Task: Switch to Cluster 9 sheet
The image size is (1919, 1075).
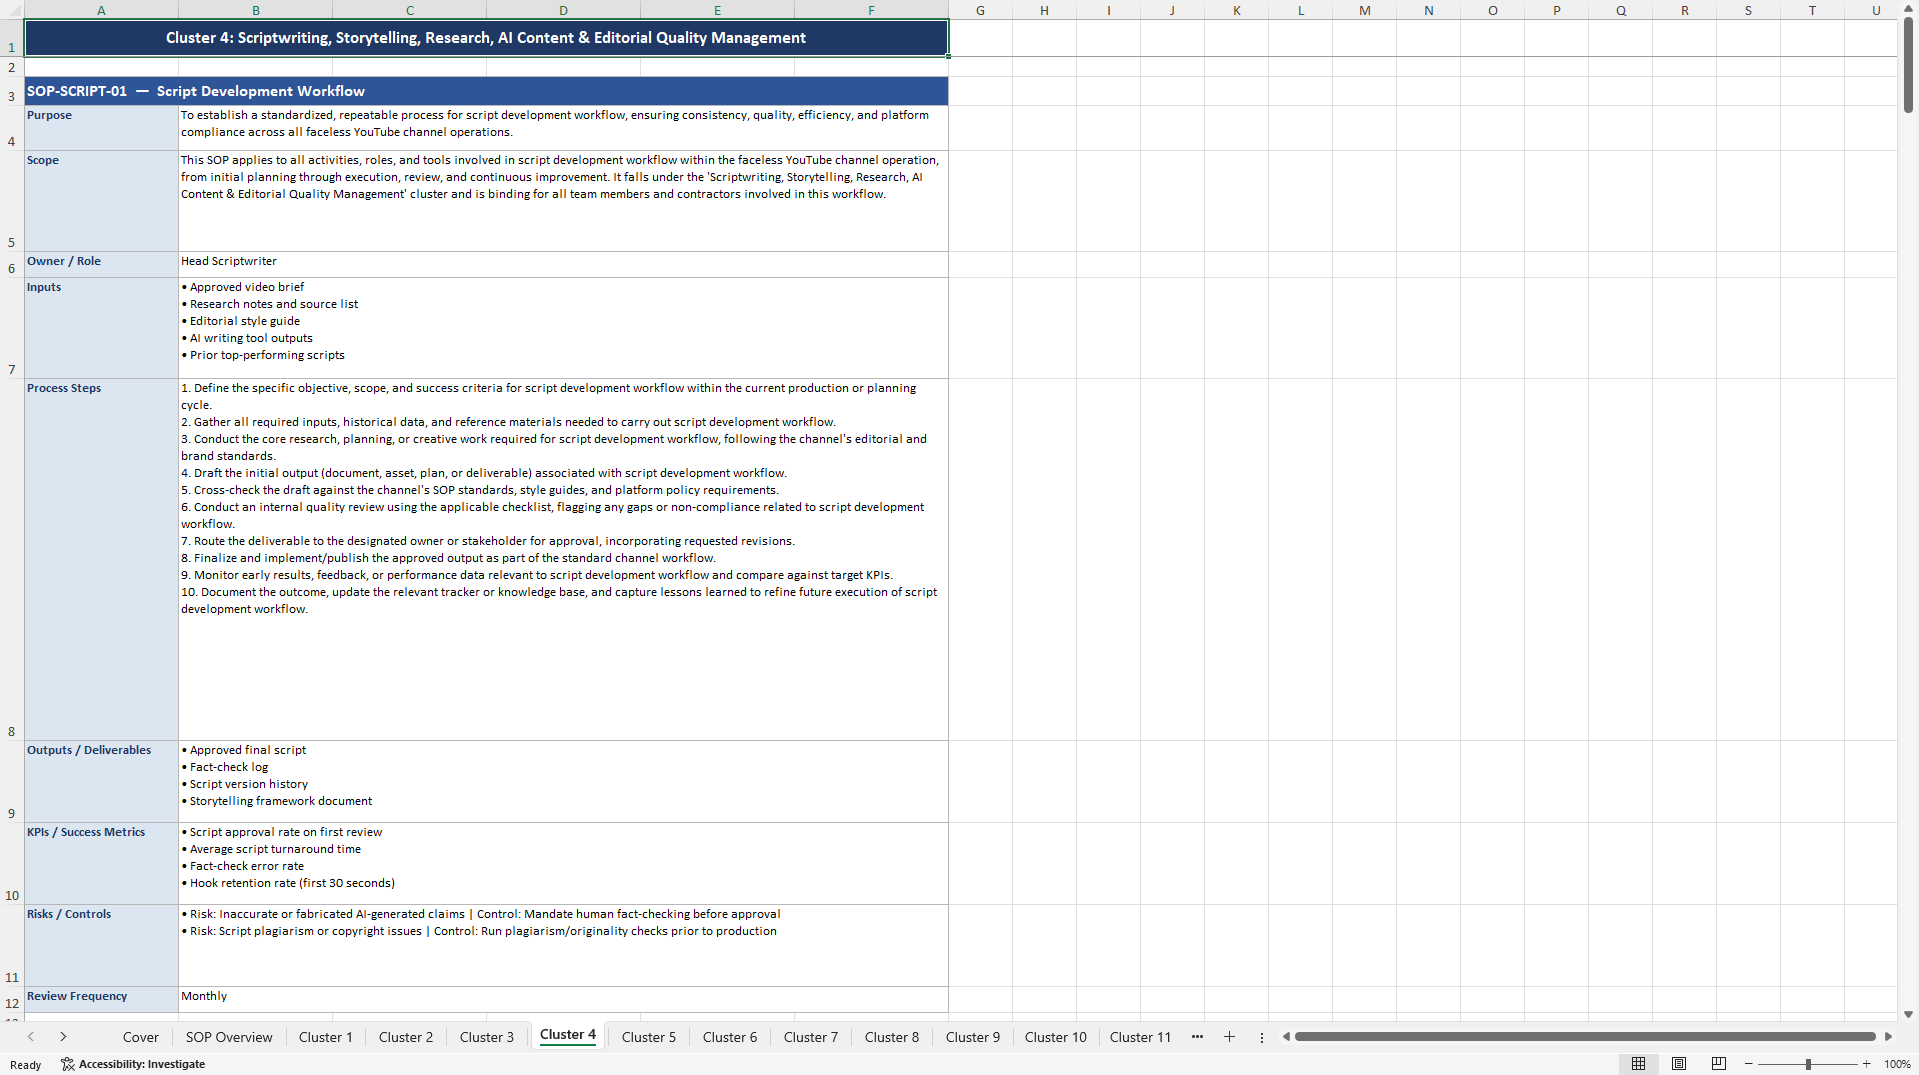Action: coord(973,1037)
